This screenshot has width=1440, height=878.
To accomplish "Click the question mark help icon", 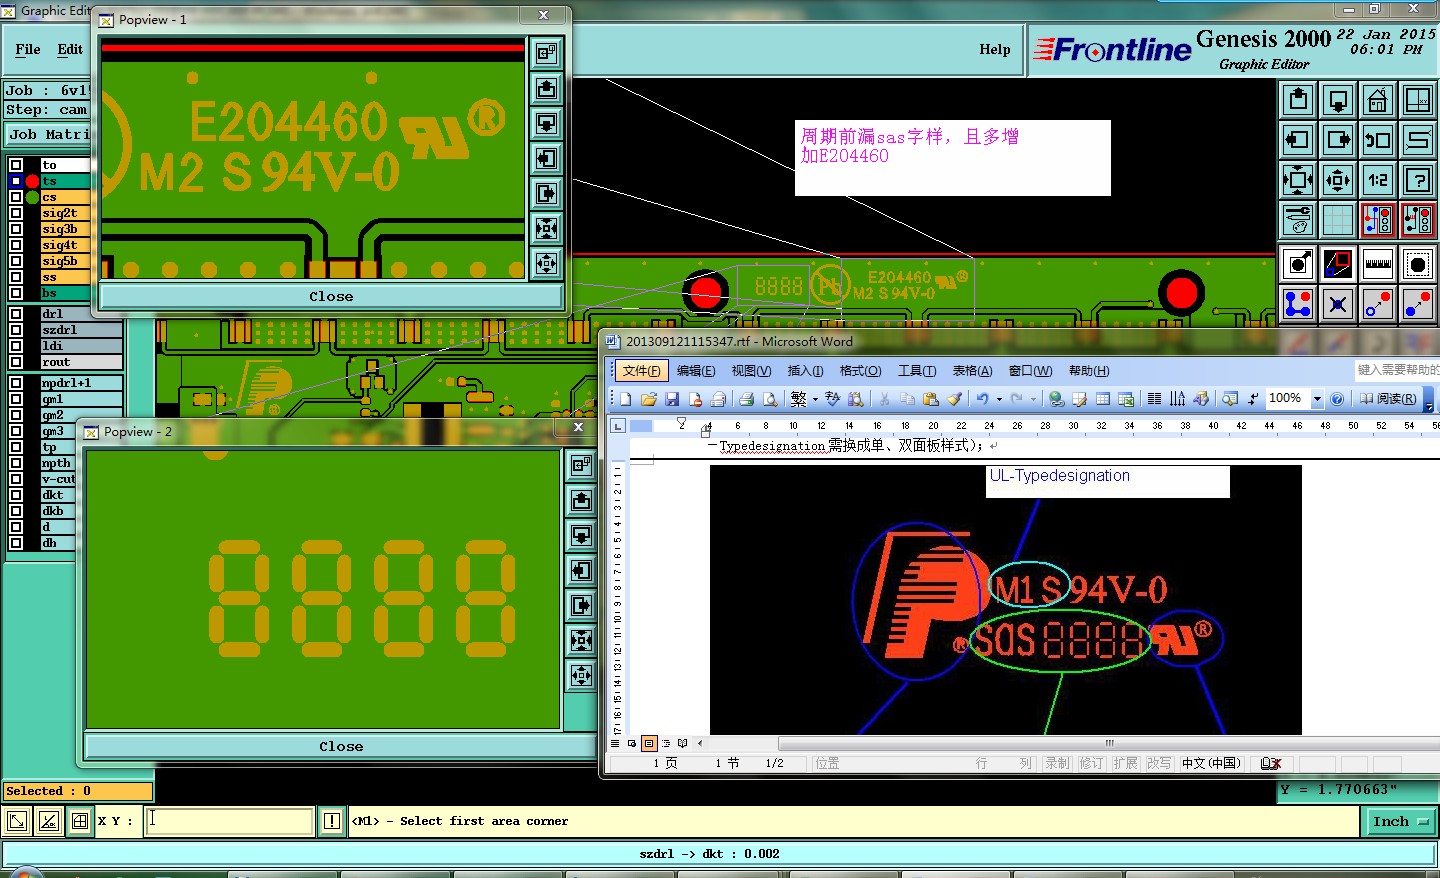I will [x=1418, y=180].
